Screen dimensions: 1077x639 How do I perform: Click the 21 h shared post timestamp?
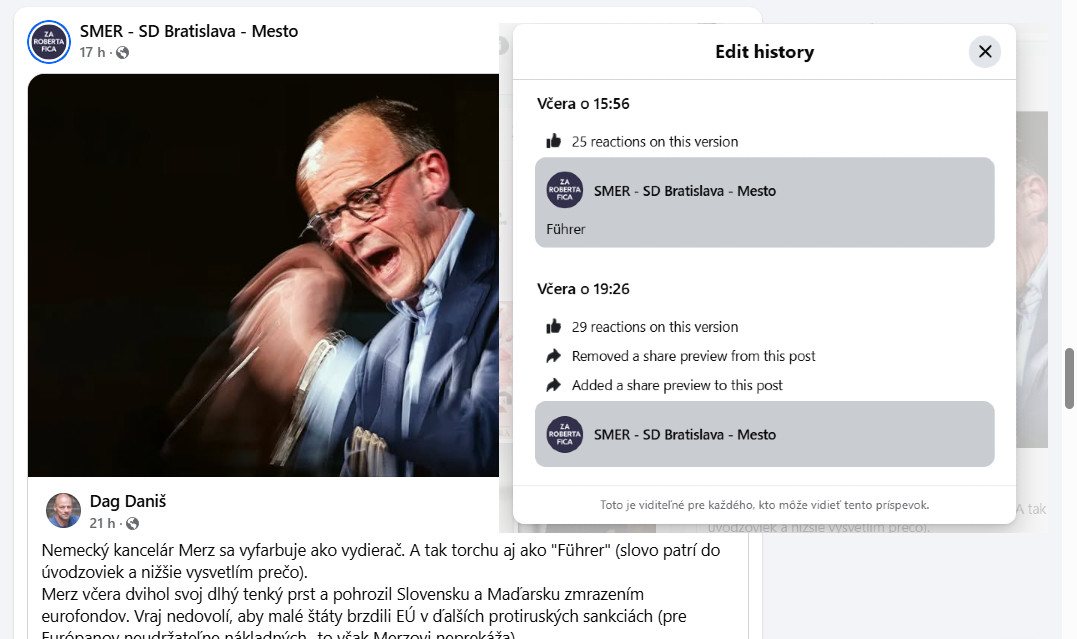point(102,524)
